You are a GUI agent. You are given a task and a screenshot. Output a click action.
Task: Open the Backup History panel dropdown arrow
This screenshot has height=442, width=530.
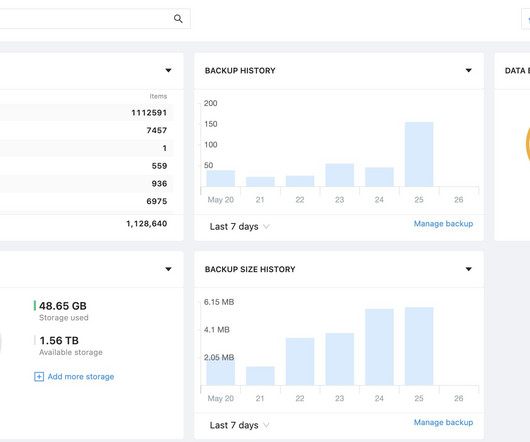468,70
